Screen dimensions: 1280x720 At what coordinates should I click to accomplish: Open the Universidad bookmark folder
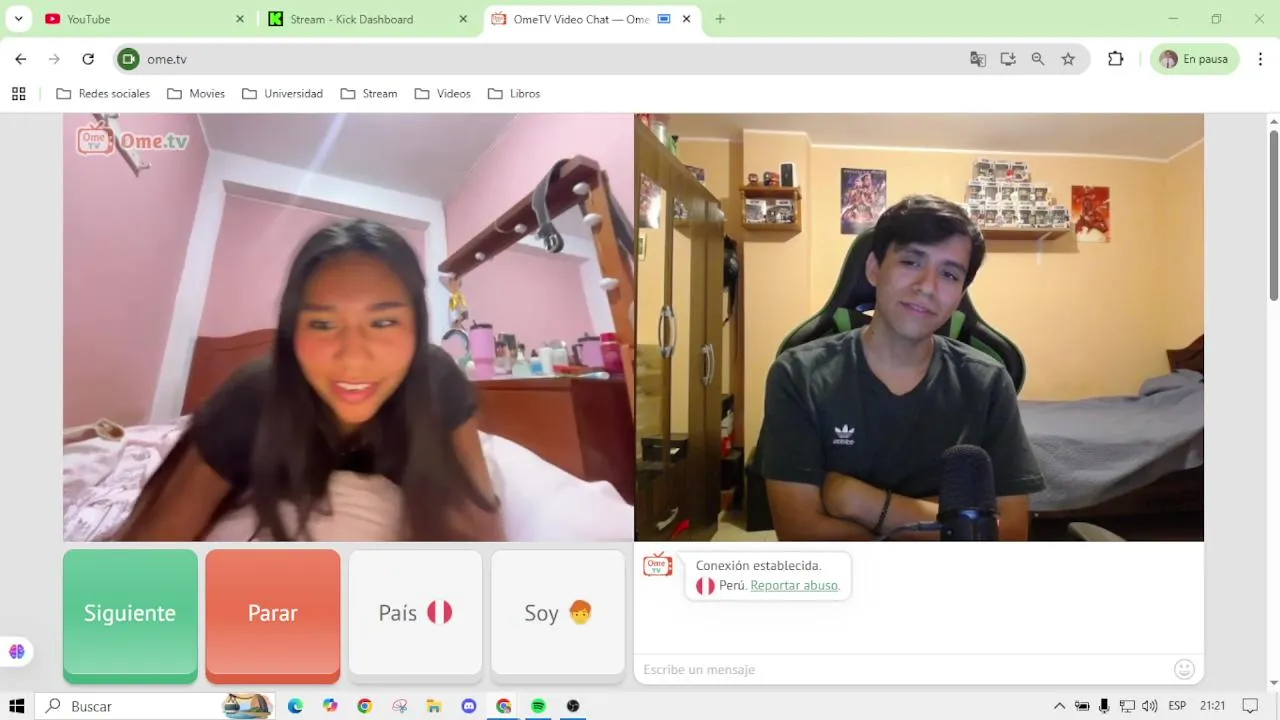point(282,94)
